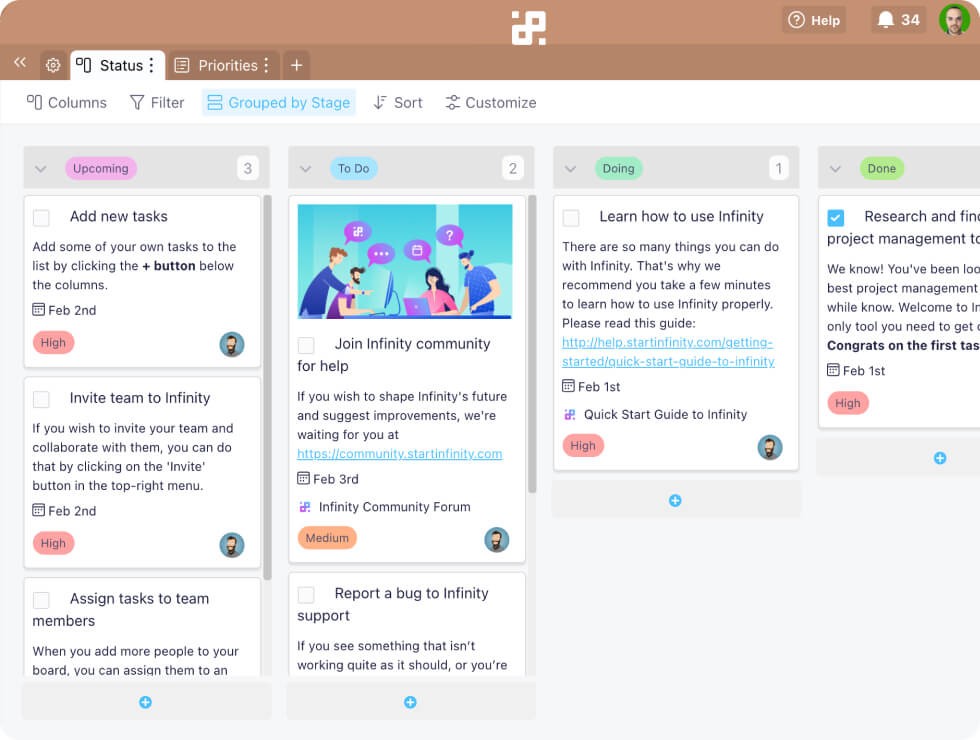Collapse the Upcoming column group

click(x=41, y=169)
